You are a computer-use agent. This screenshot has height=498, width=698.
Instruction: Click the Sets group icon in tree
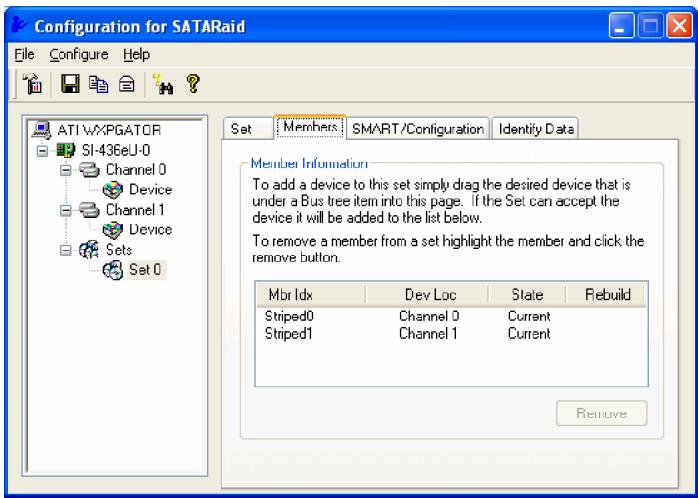[89, 250]
